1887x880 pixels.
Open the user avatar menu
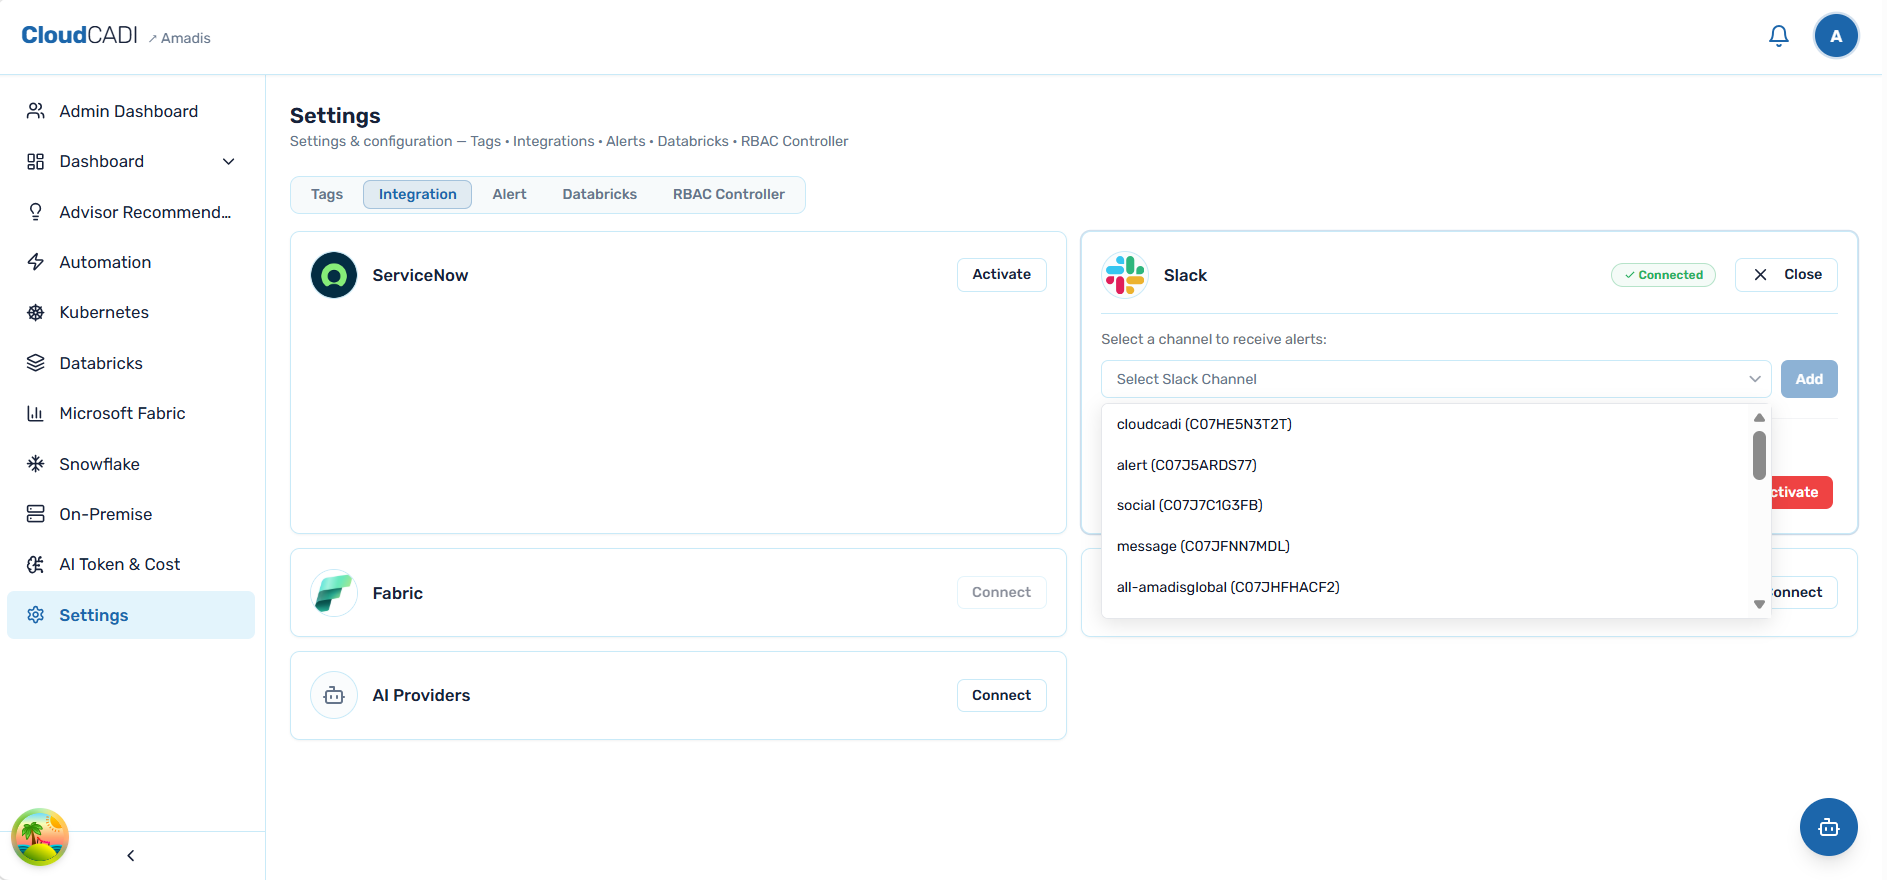(1836, 36)
